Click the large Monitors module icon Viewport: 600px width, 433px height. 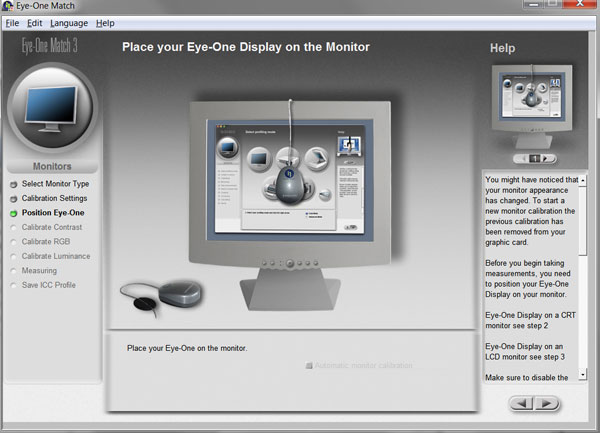click(52, 107)
